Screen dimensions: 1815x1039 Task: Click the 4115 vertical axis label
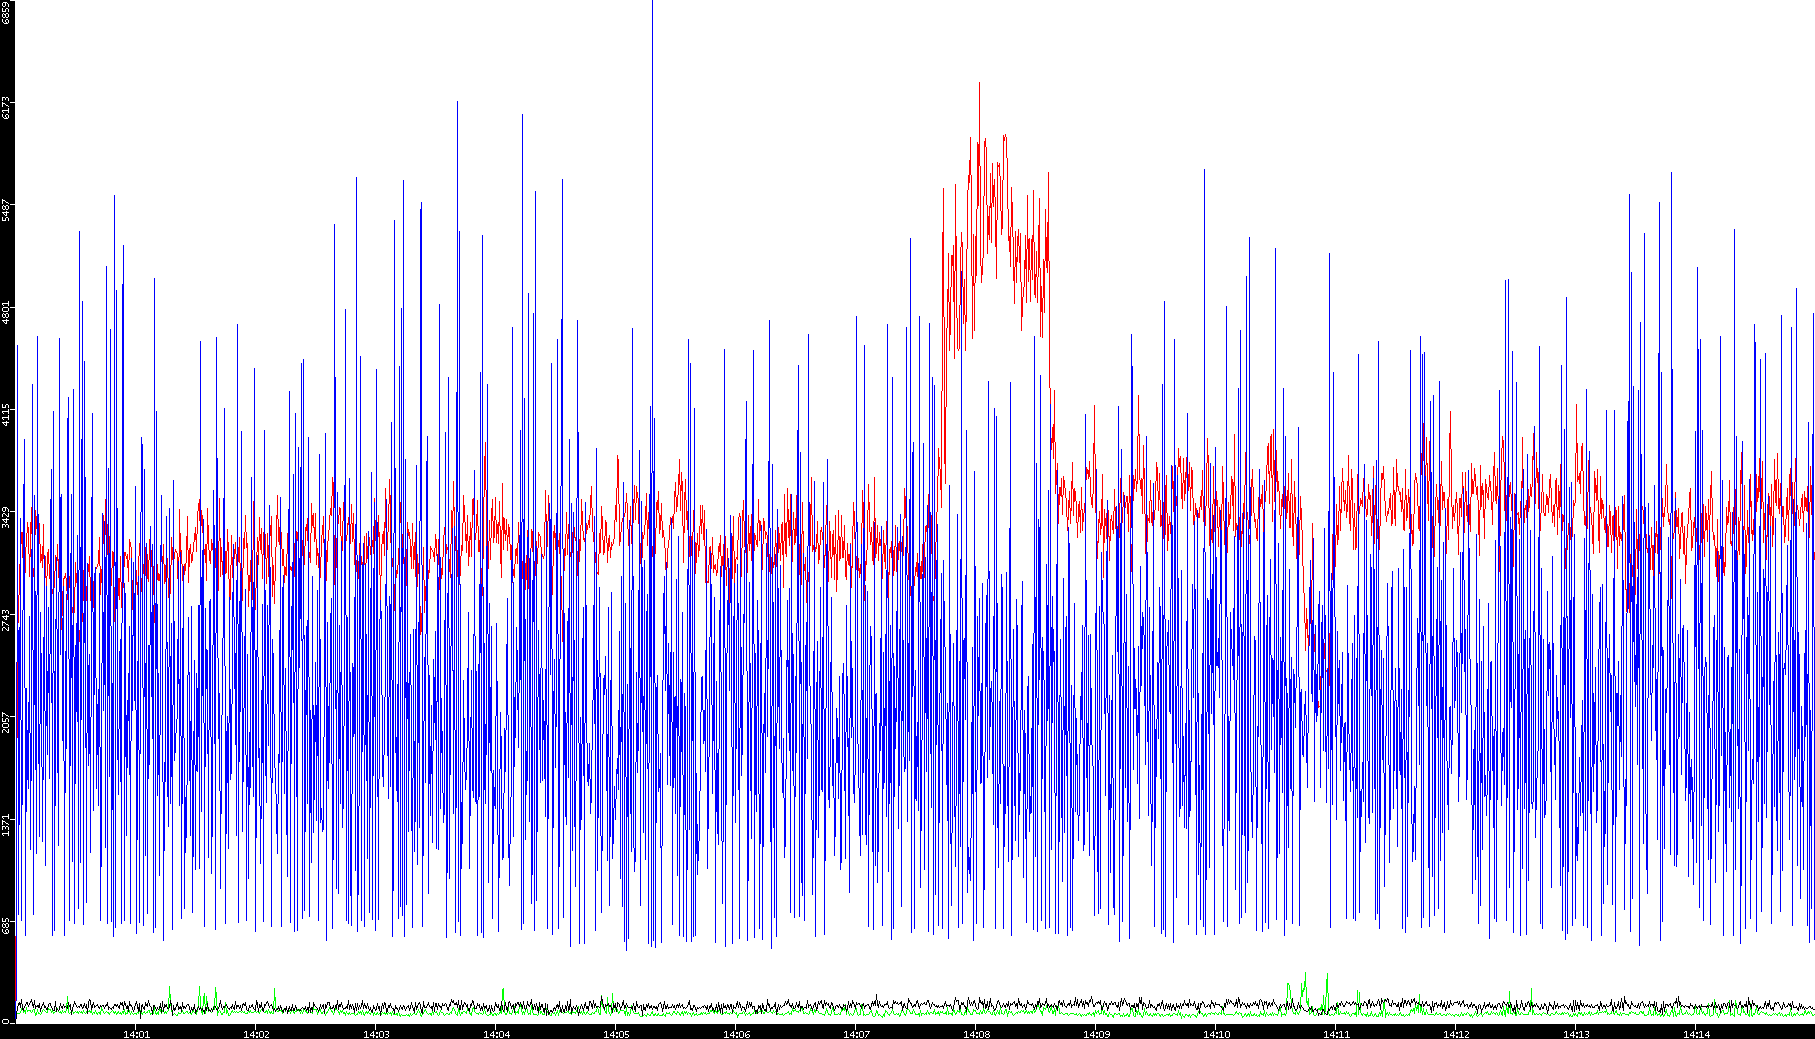click(x=6, y=414)
